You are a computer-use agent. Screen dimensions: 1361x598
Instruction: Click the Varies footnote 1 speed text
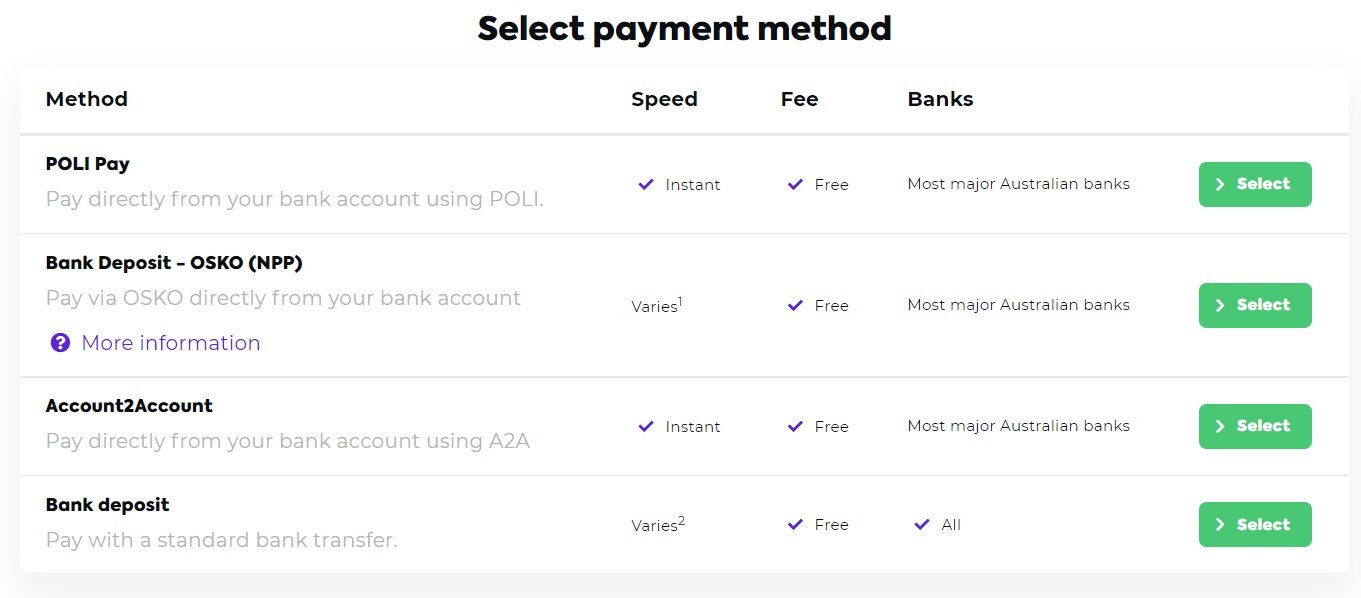[656, 306]
